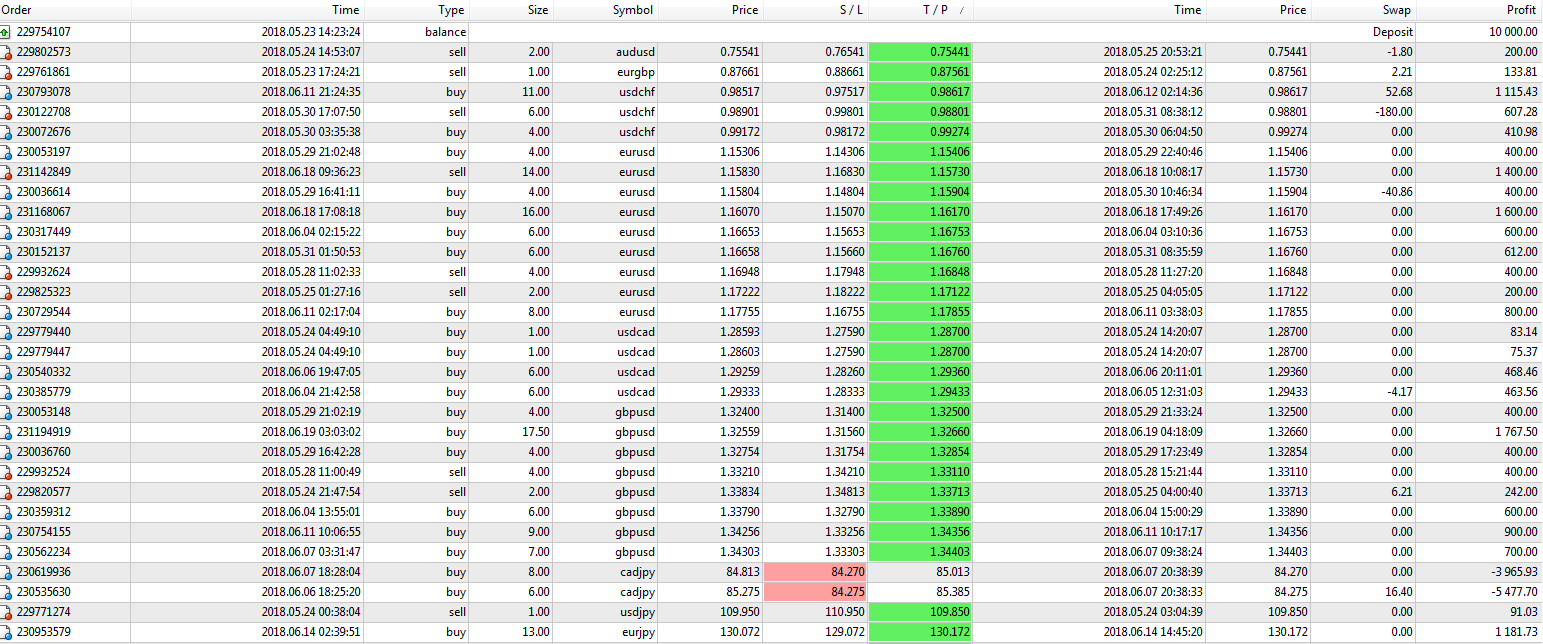The width and height of the screenshot is (1543, 644).
Task: Select order number 229771274
Action: pyautogui.click(x=44, y=612)
